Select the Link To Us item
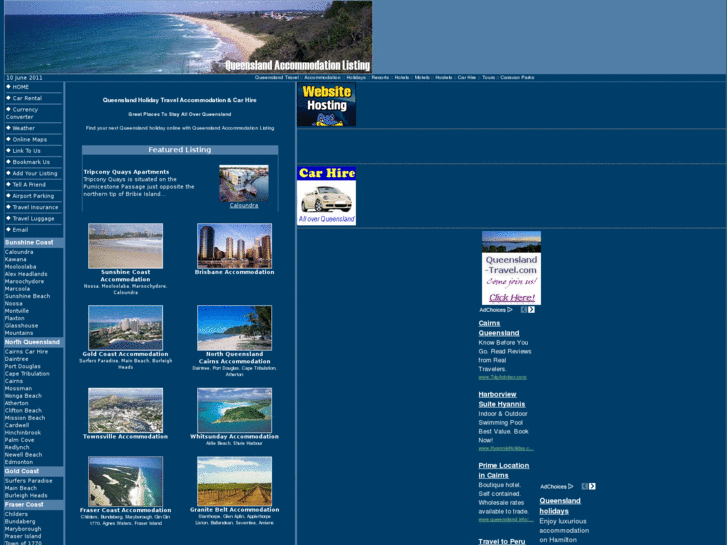 26,151
